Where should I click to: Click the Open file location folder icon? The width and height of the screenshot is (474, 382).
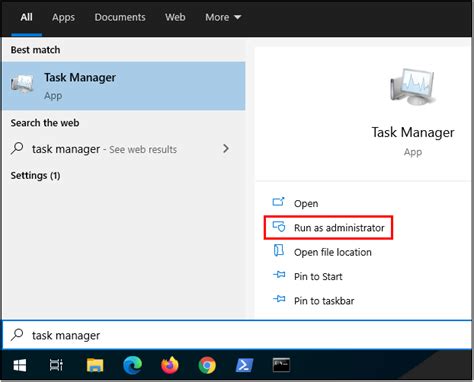click(278, 251)
